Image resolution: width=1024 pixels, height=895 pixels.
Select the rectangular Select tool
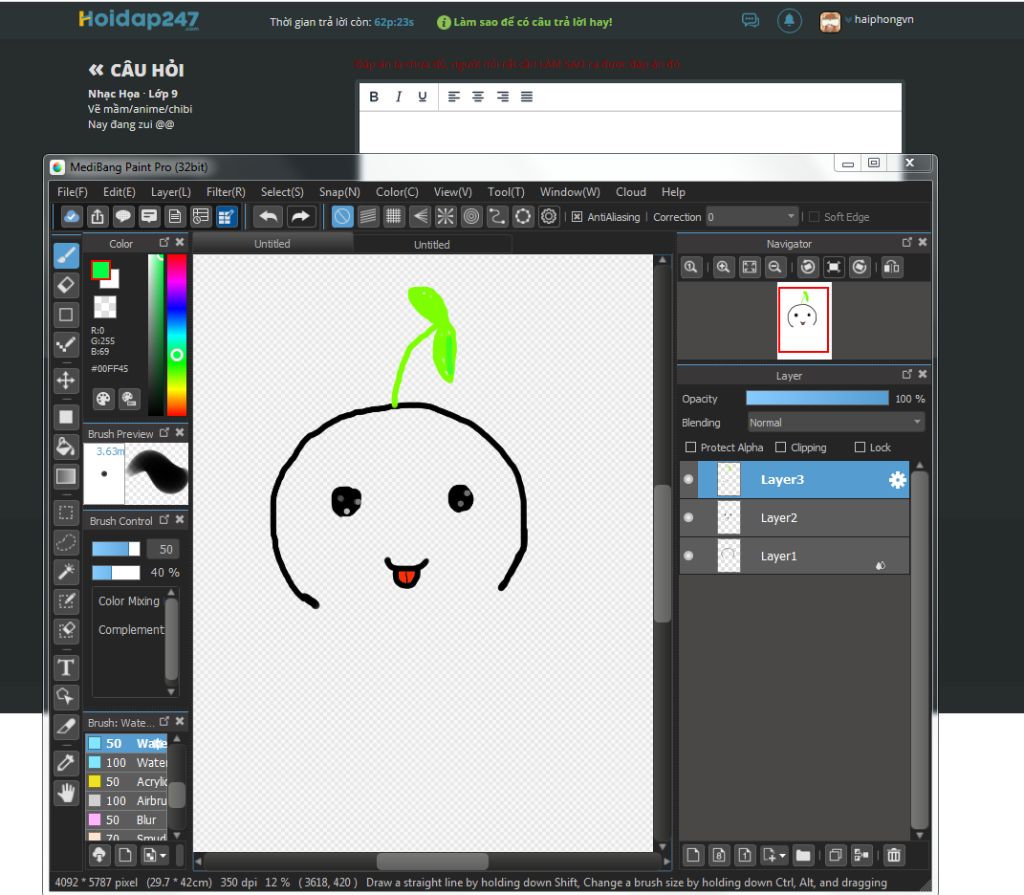click(66, 512)
